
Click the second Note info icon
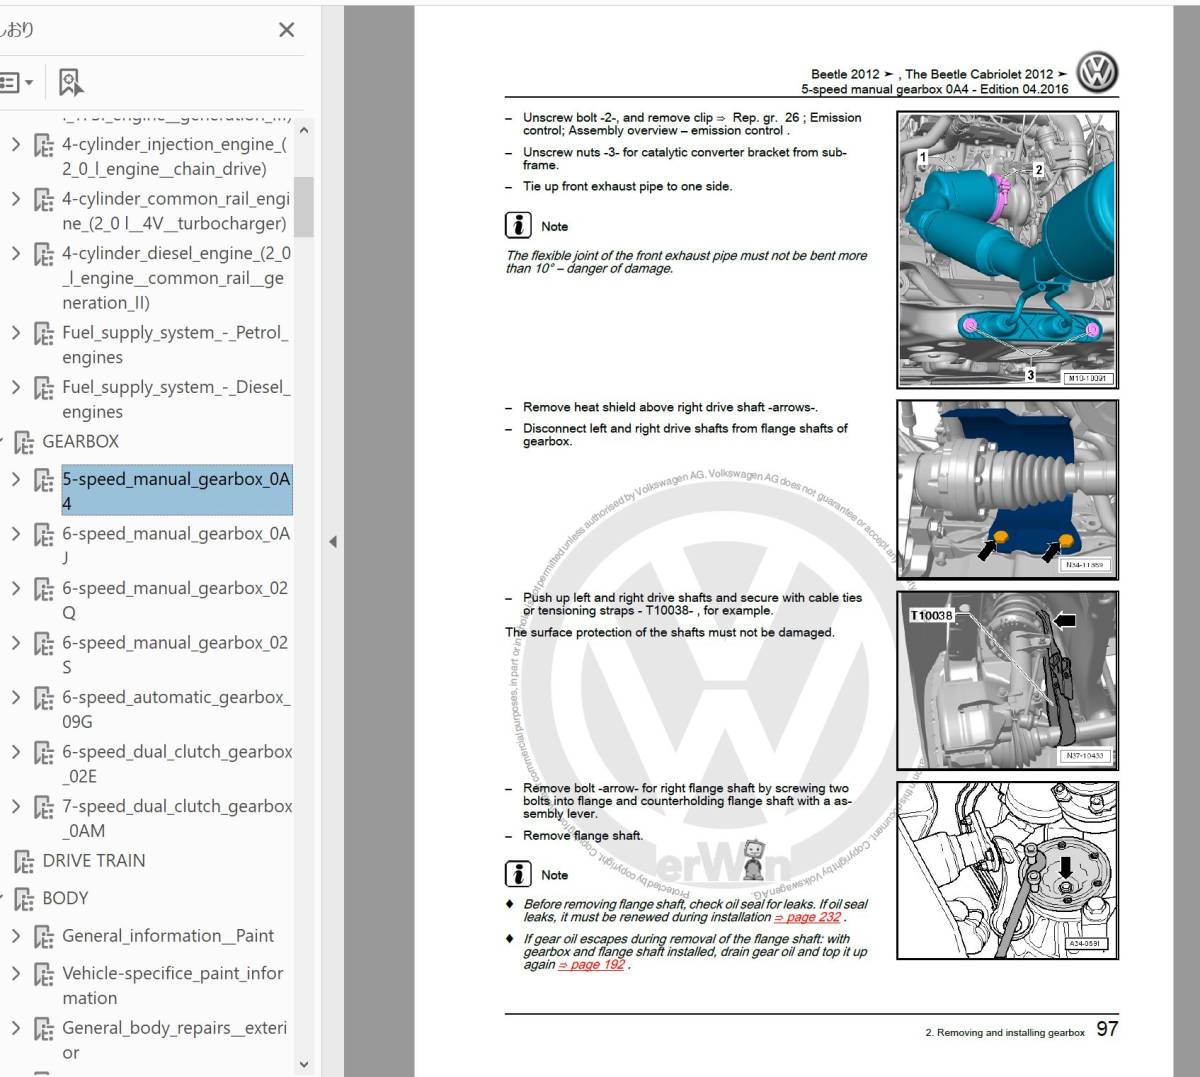click(x=518, y=874)
